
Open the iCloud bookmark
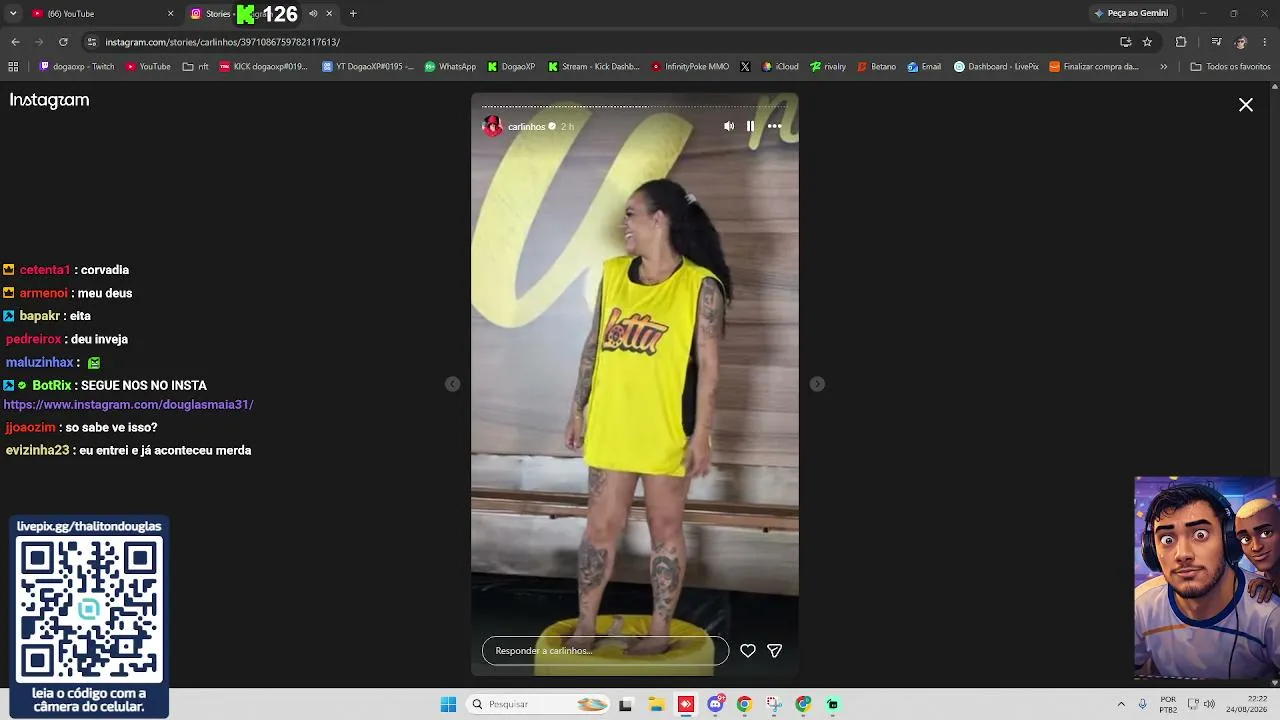780,67
